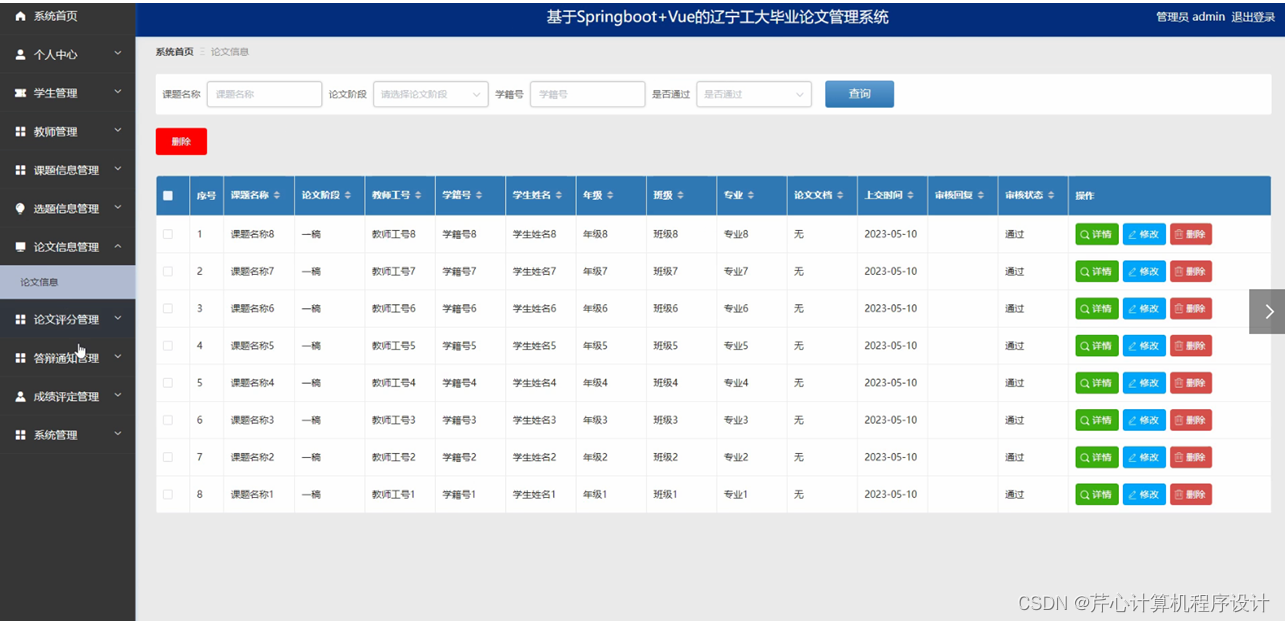Click the 学籍号 search input field

click(588, 94)
